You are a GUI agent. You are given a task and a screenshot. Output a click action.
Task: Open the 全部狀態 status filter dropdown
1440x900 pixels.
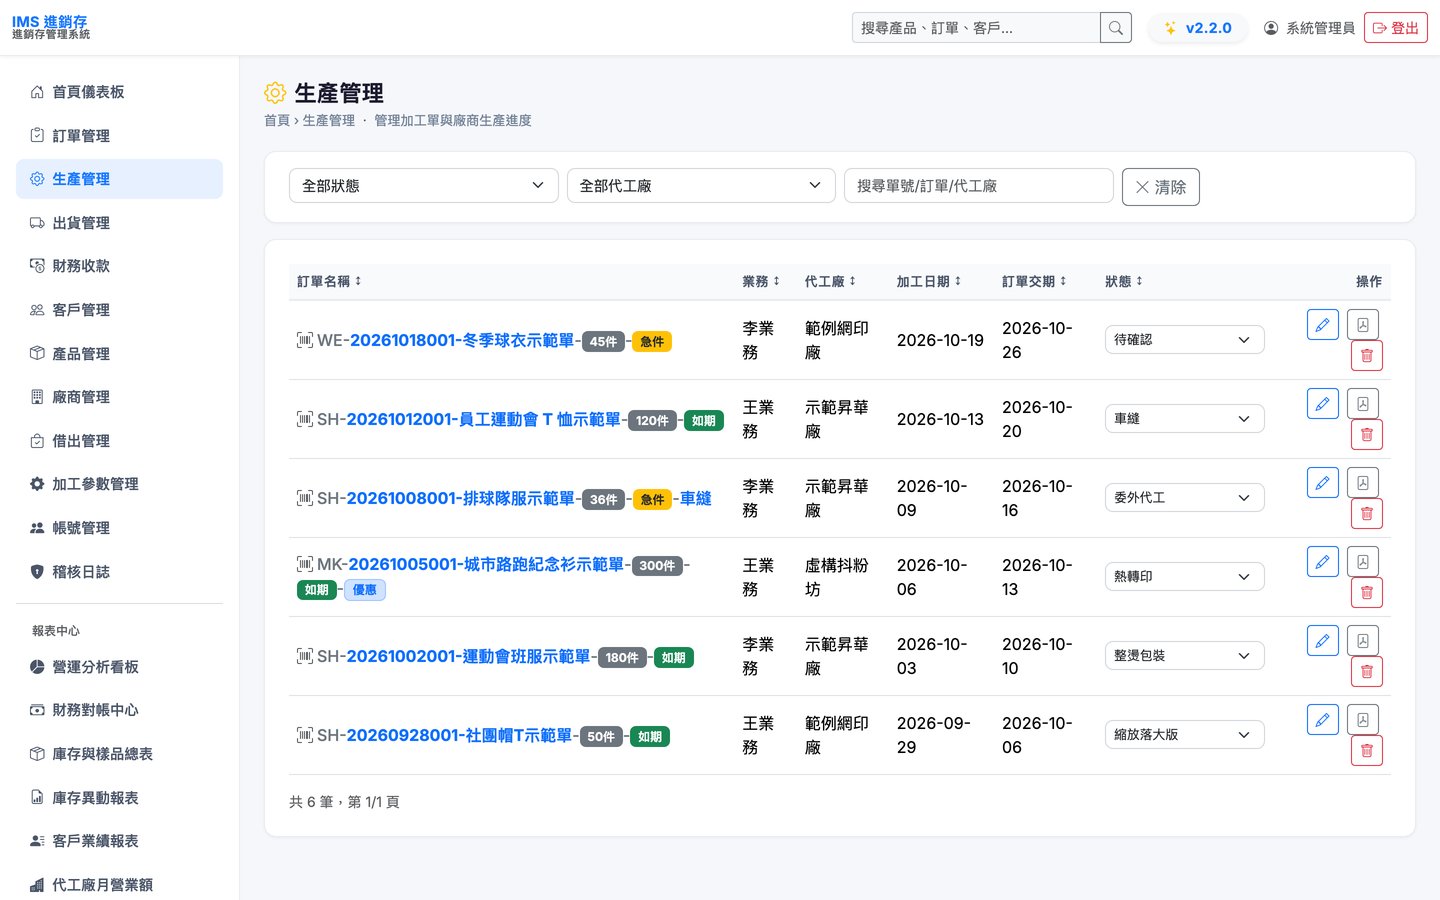pos(424,186)
